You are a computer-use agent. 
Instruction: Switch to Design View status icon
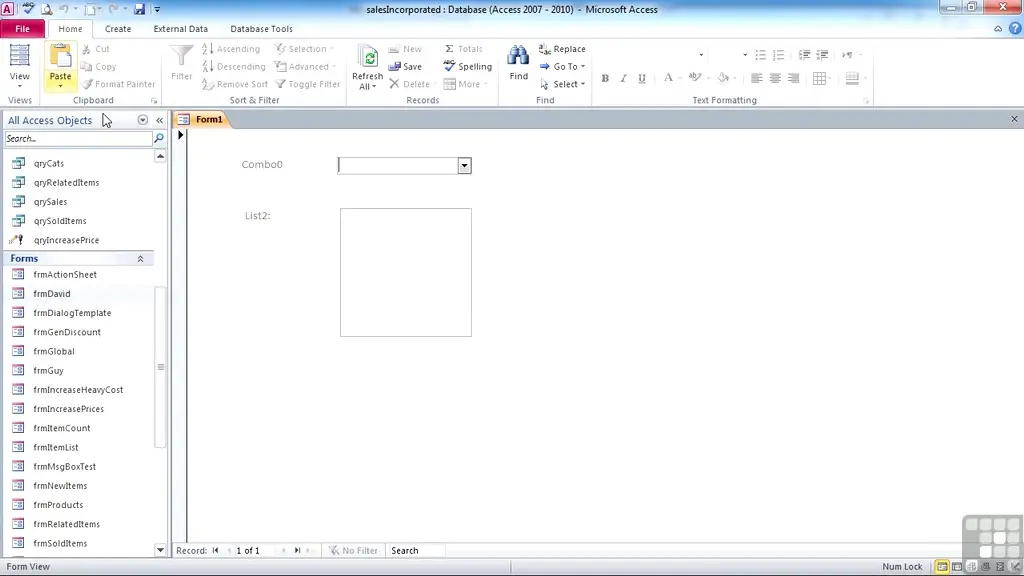click(1015, 567)
